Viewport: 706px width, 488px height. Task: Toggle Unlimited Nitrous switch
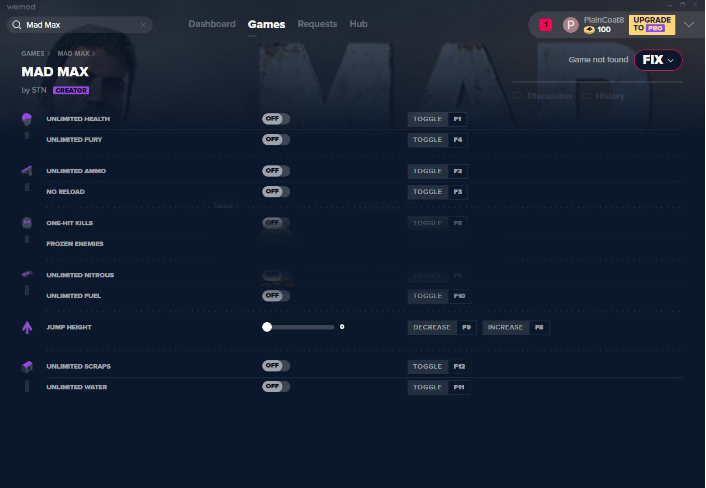(276, 275)
